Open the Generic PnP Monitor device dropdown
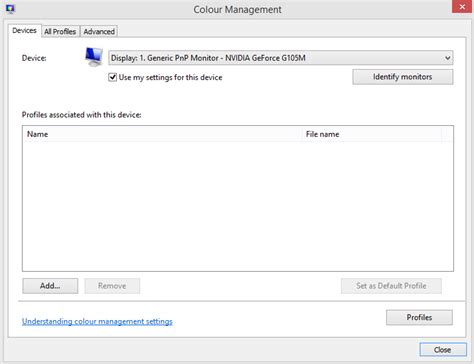 point(281,58)
